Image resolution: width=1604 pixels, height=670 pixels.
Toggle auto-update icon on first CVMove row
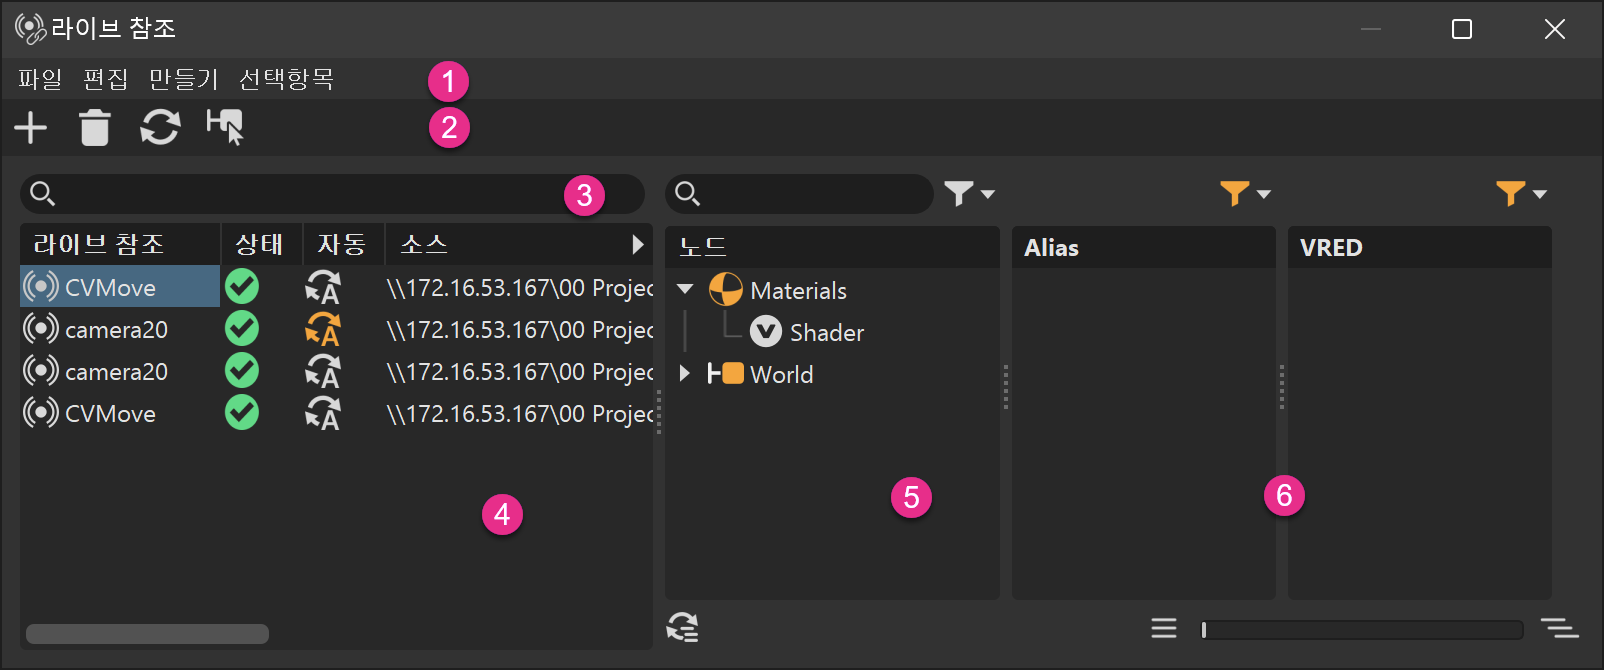click(x=323, y=288)
